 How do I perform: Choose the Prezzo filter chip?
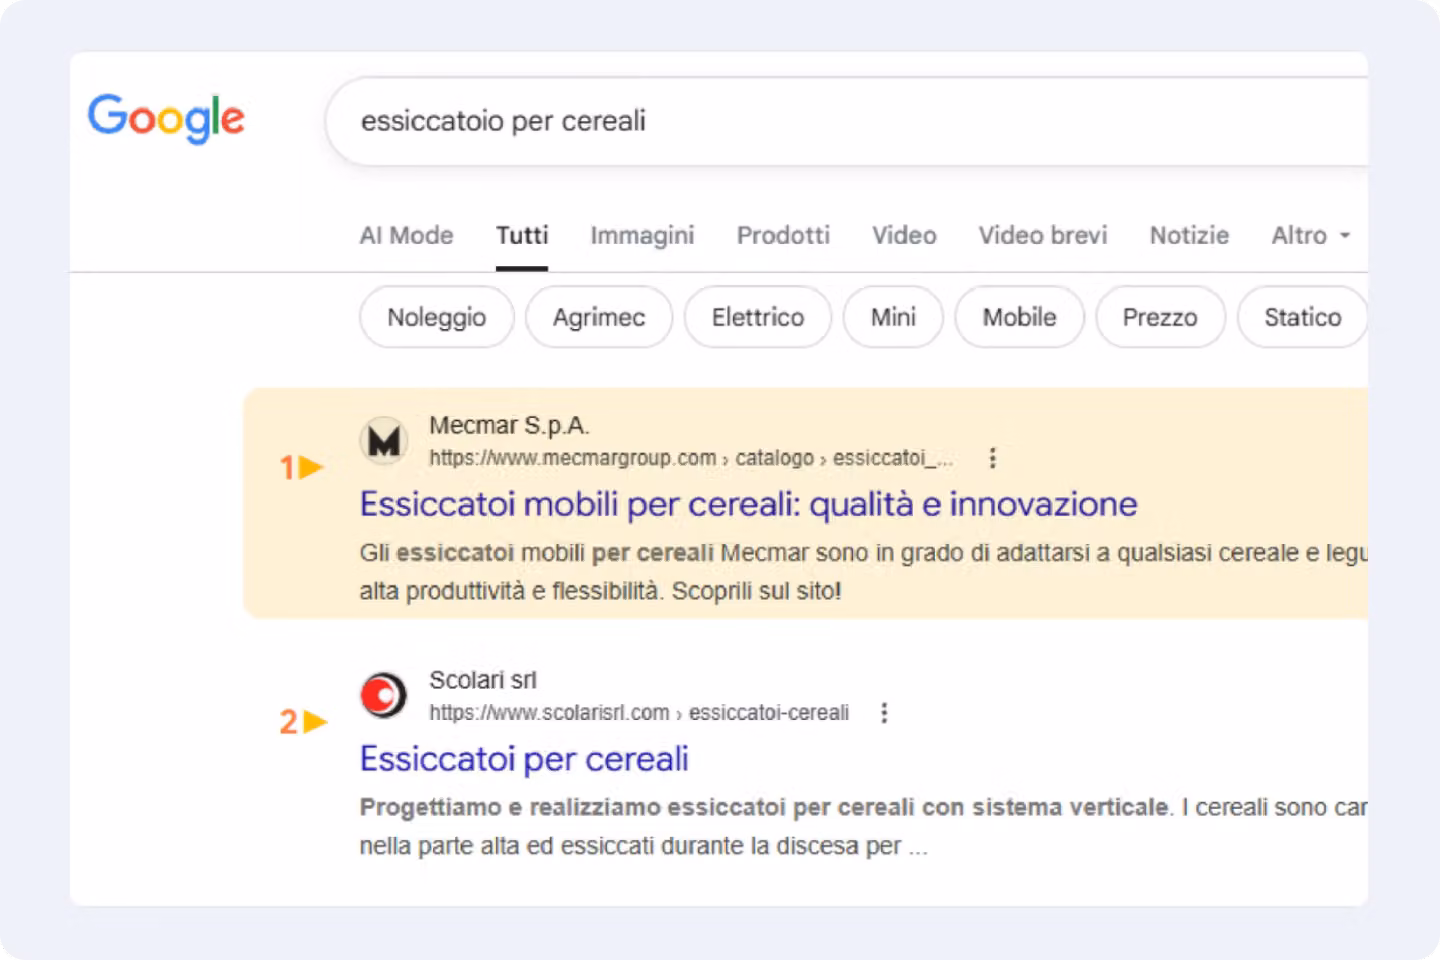tap(1160, 317)
